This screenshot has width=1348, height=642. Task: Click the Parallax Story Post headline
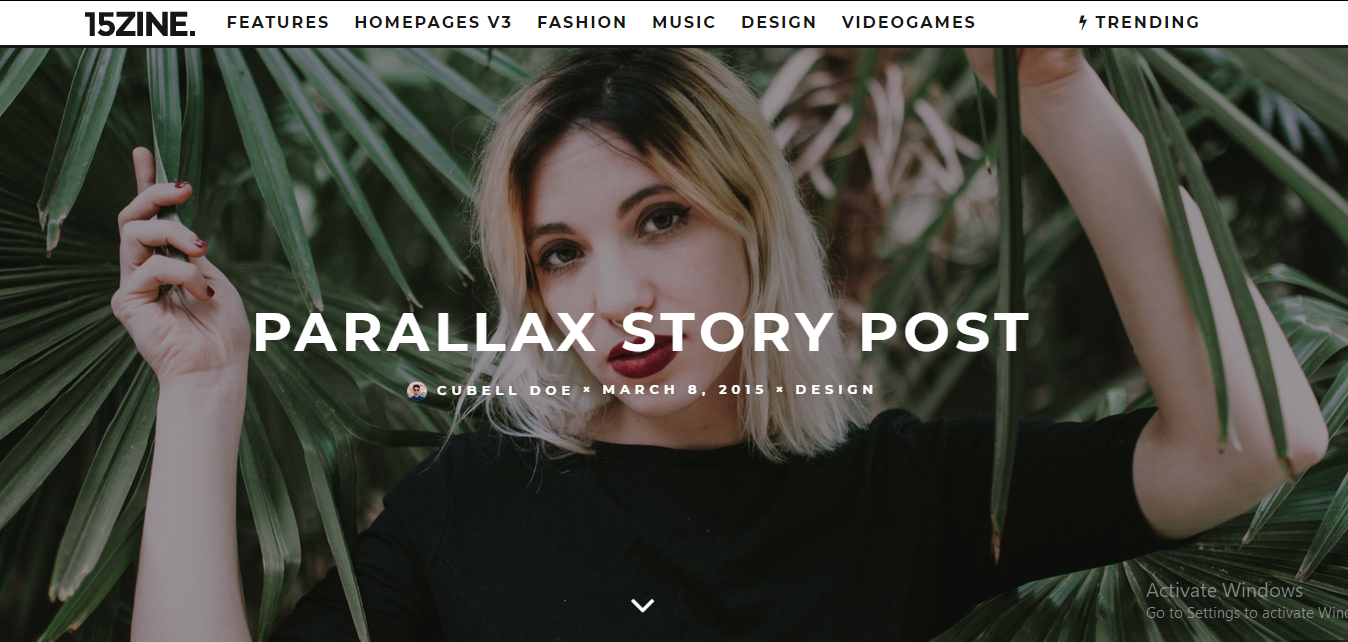[641, 333]
